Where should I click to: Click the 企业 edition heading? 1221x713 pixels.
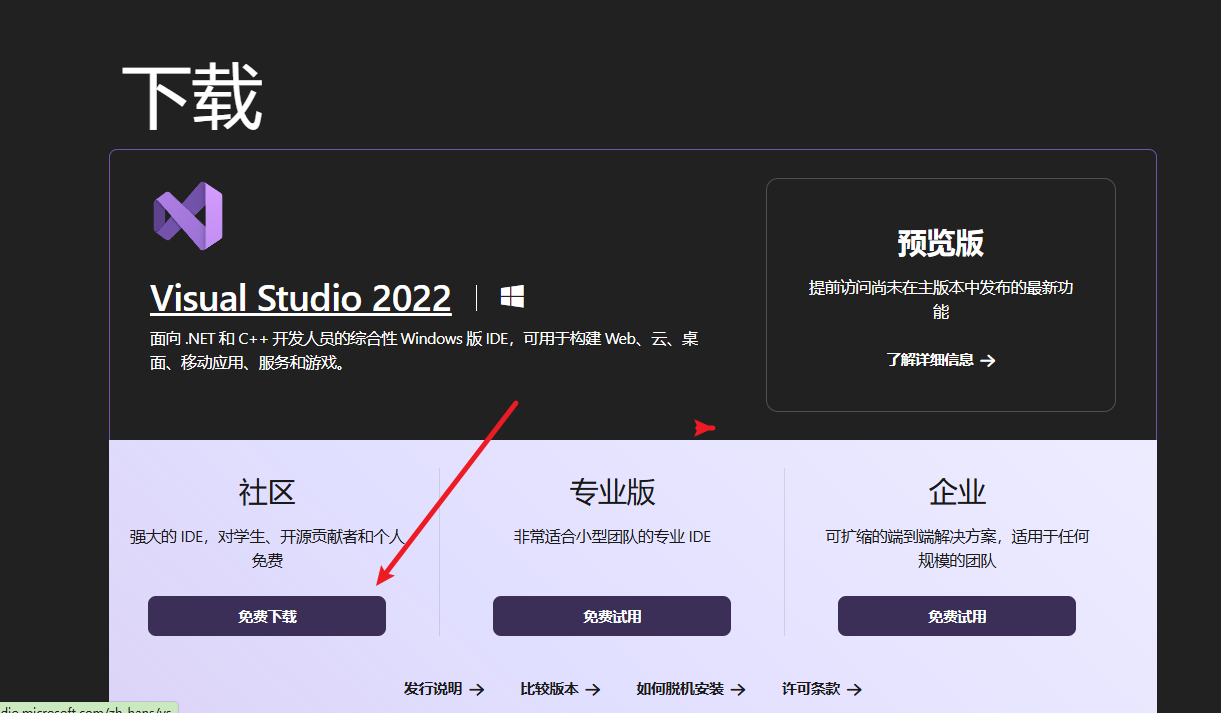pyautogui.click(x=957, y=492)
